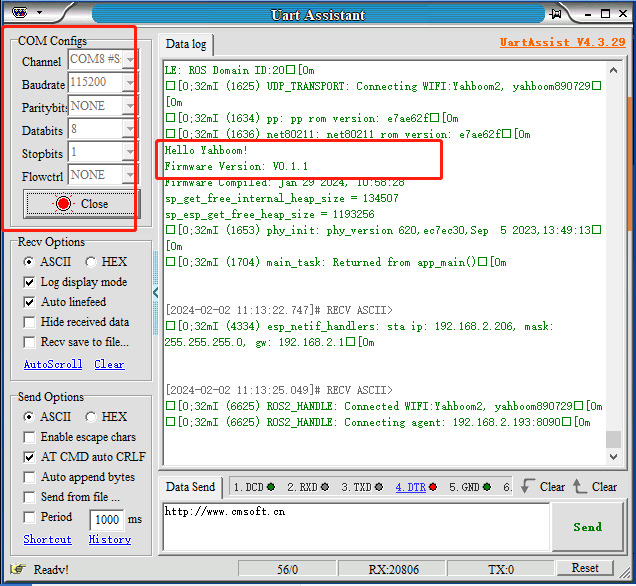
Task: Select HEX in Send Options
Action: click(91, 417)
